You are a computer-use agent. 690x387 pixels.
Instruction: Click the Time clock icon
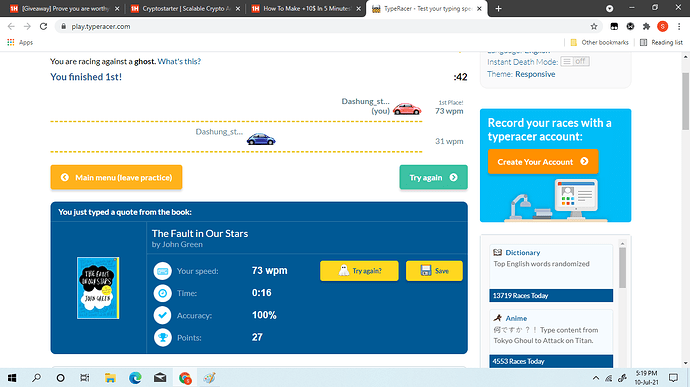tap(162, 293)
